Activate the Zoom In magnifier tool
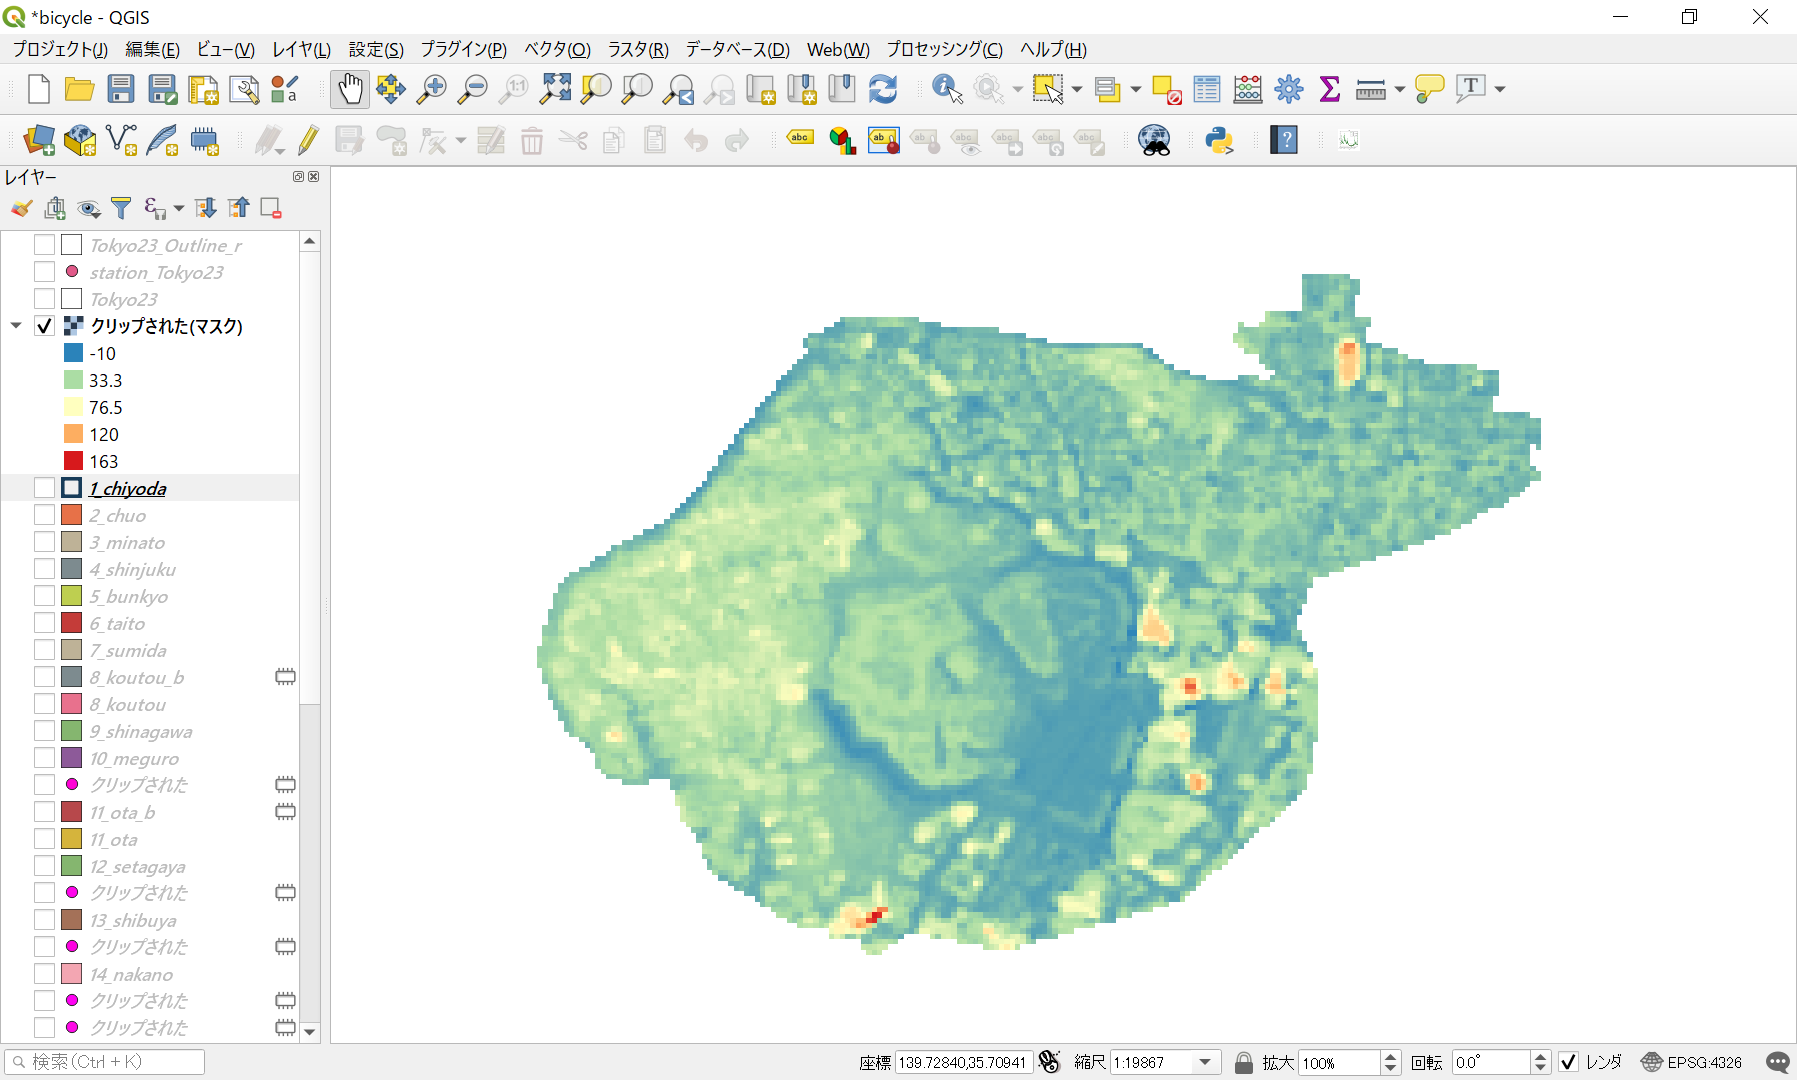Screen dimensions: 1797x1080 tap(432, 89)
